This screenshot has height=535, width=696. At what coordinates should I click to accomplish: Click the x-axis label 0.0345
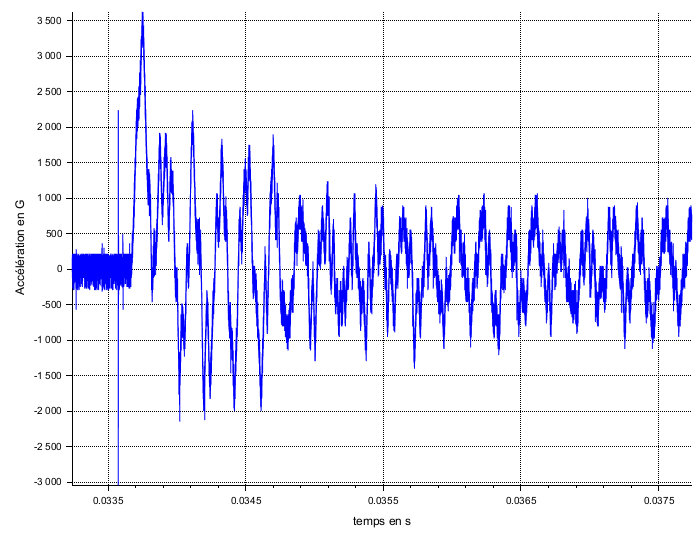(x=246, y=501)
